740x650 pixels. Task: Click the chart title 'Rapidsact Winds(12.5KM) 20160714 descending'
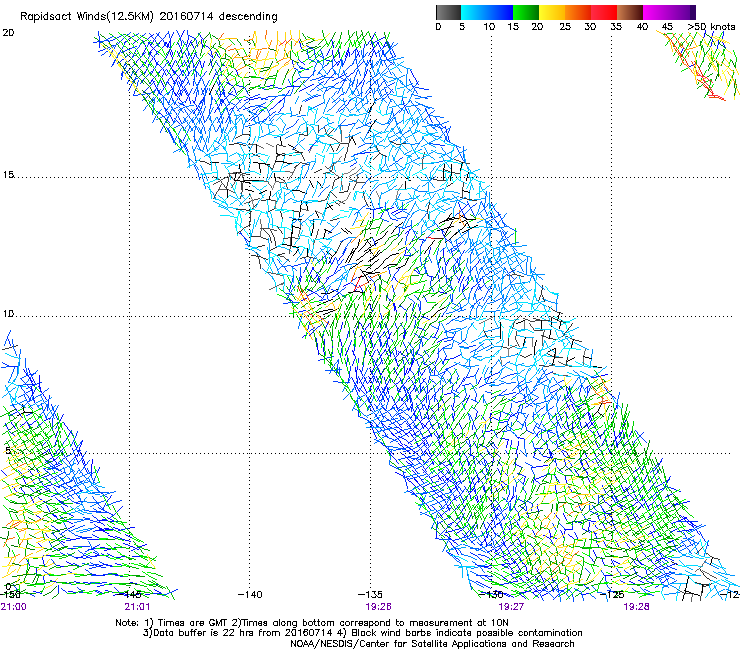(x=149, y=17)
